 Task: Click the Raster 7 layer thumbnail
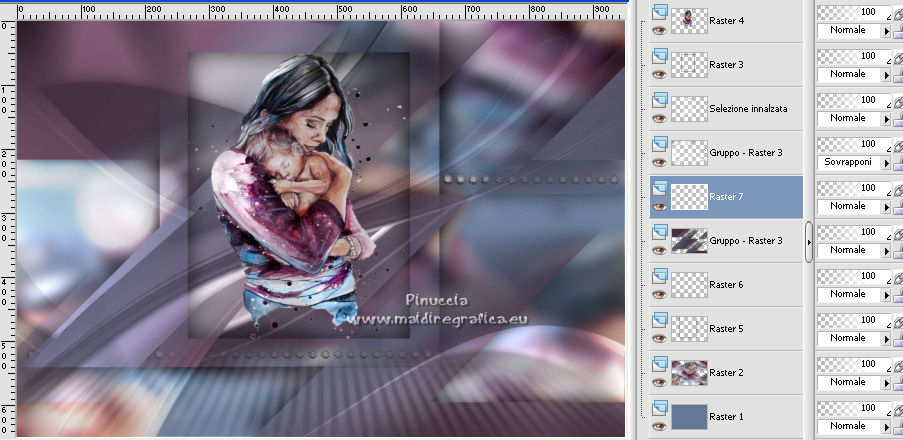click(689, 196)
